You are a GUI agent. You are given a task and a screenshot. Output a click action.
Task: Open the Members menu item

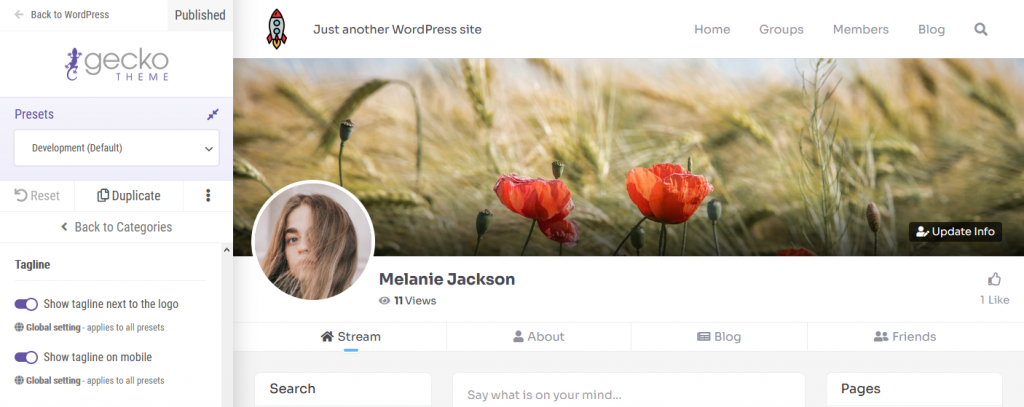861,29
